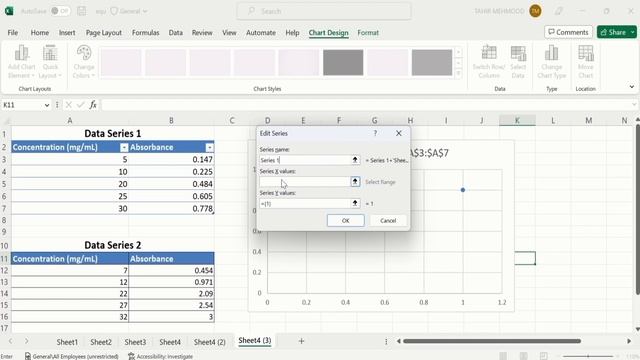Expand the Chart Styles gallery arrow
Viewport: 640px width, 360px height.
458,73
